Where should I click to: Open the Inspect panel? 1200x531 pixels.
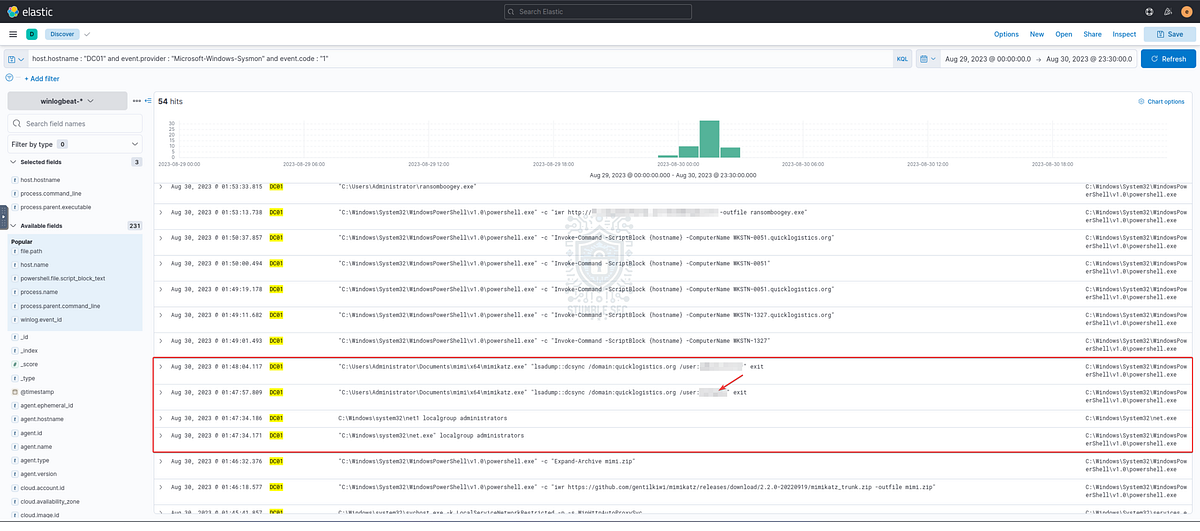1124,34
